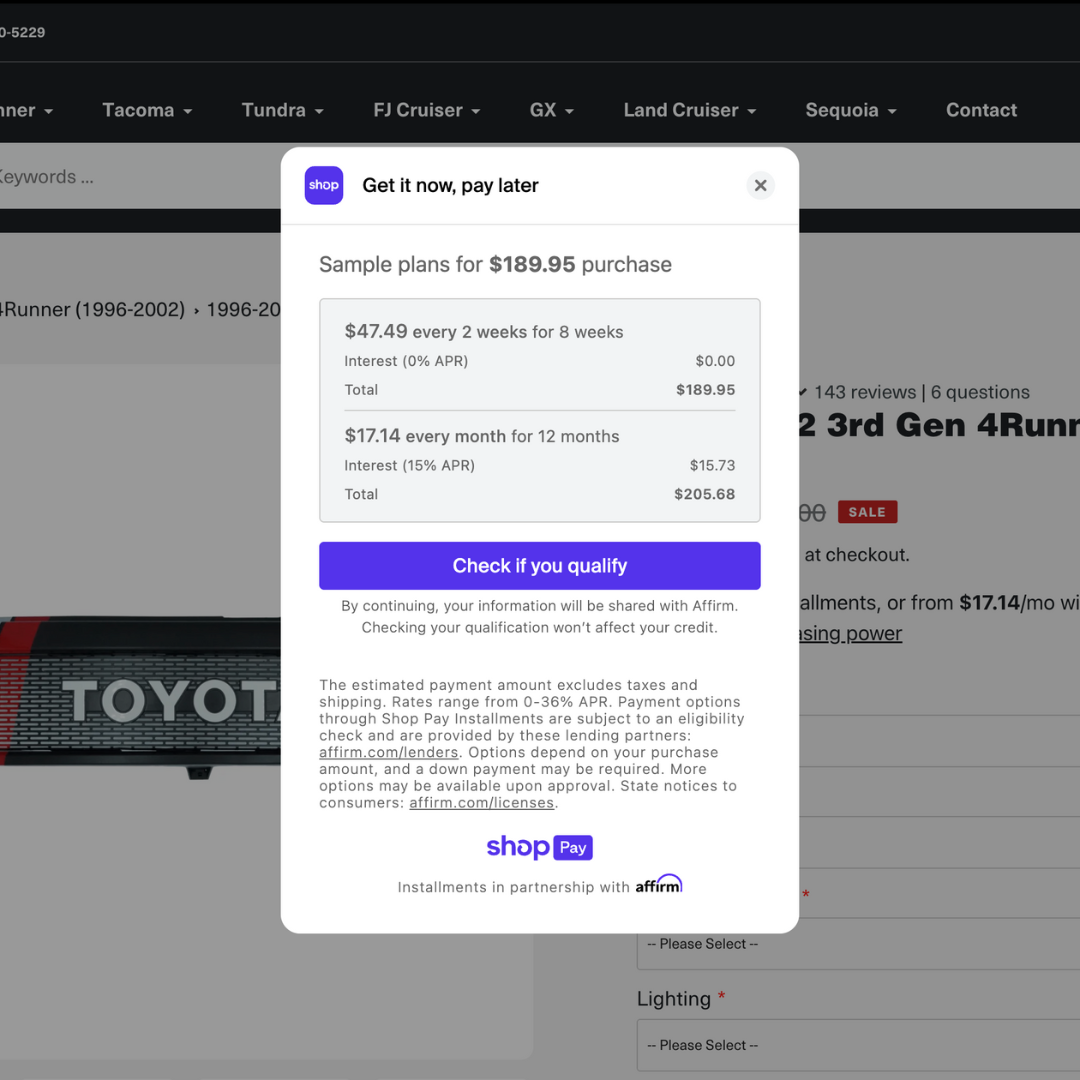The image size is (1080, 1080).
Task: Expand the FJ Cruiser dropdown caret
Action: pos(475,112)
